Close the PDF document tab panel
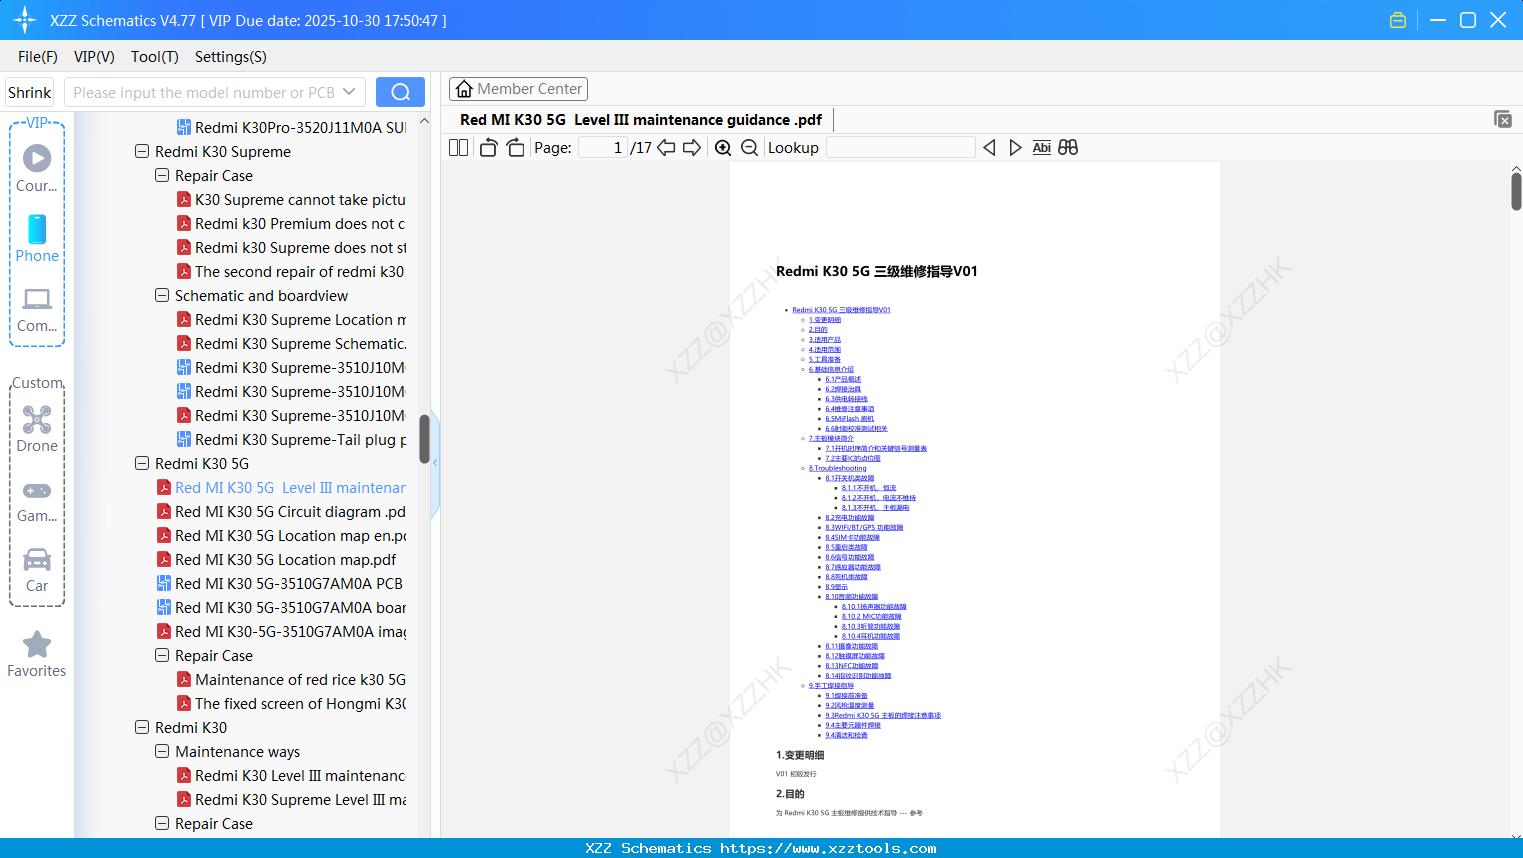 [1503, 119]
